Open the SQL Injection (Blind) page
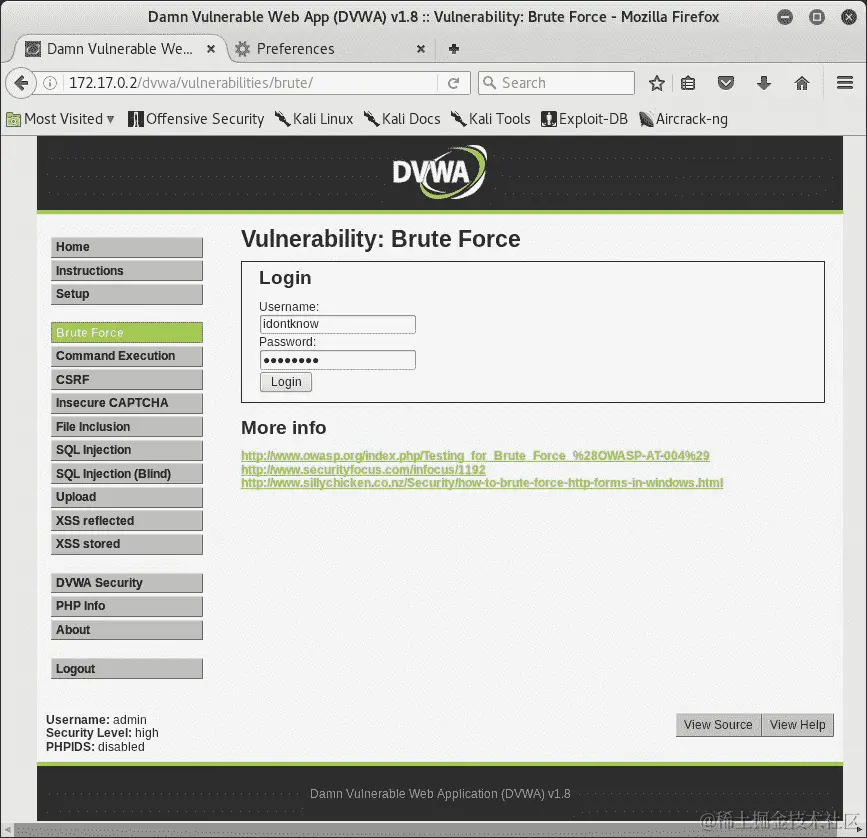Screen dimensions: 867x838 [x=127, y=474]
